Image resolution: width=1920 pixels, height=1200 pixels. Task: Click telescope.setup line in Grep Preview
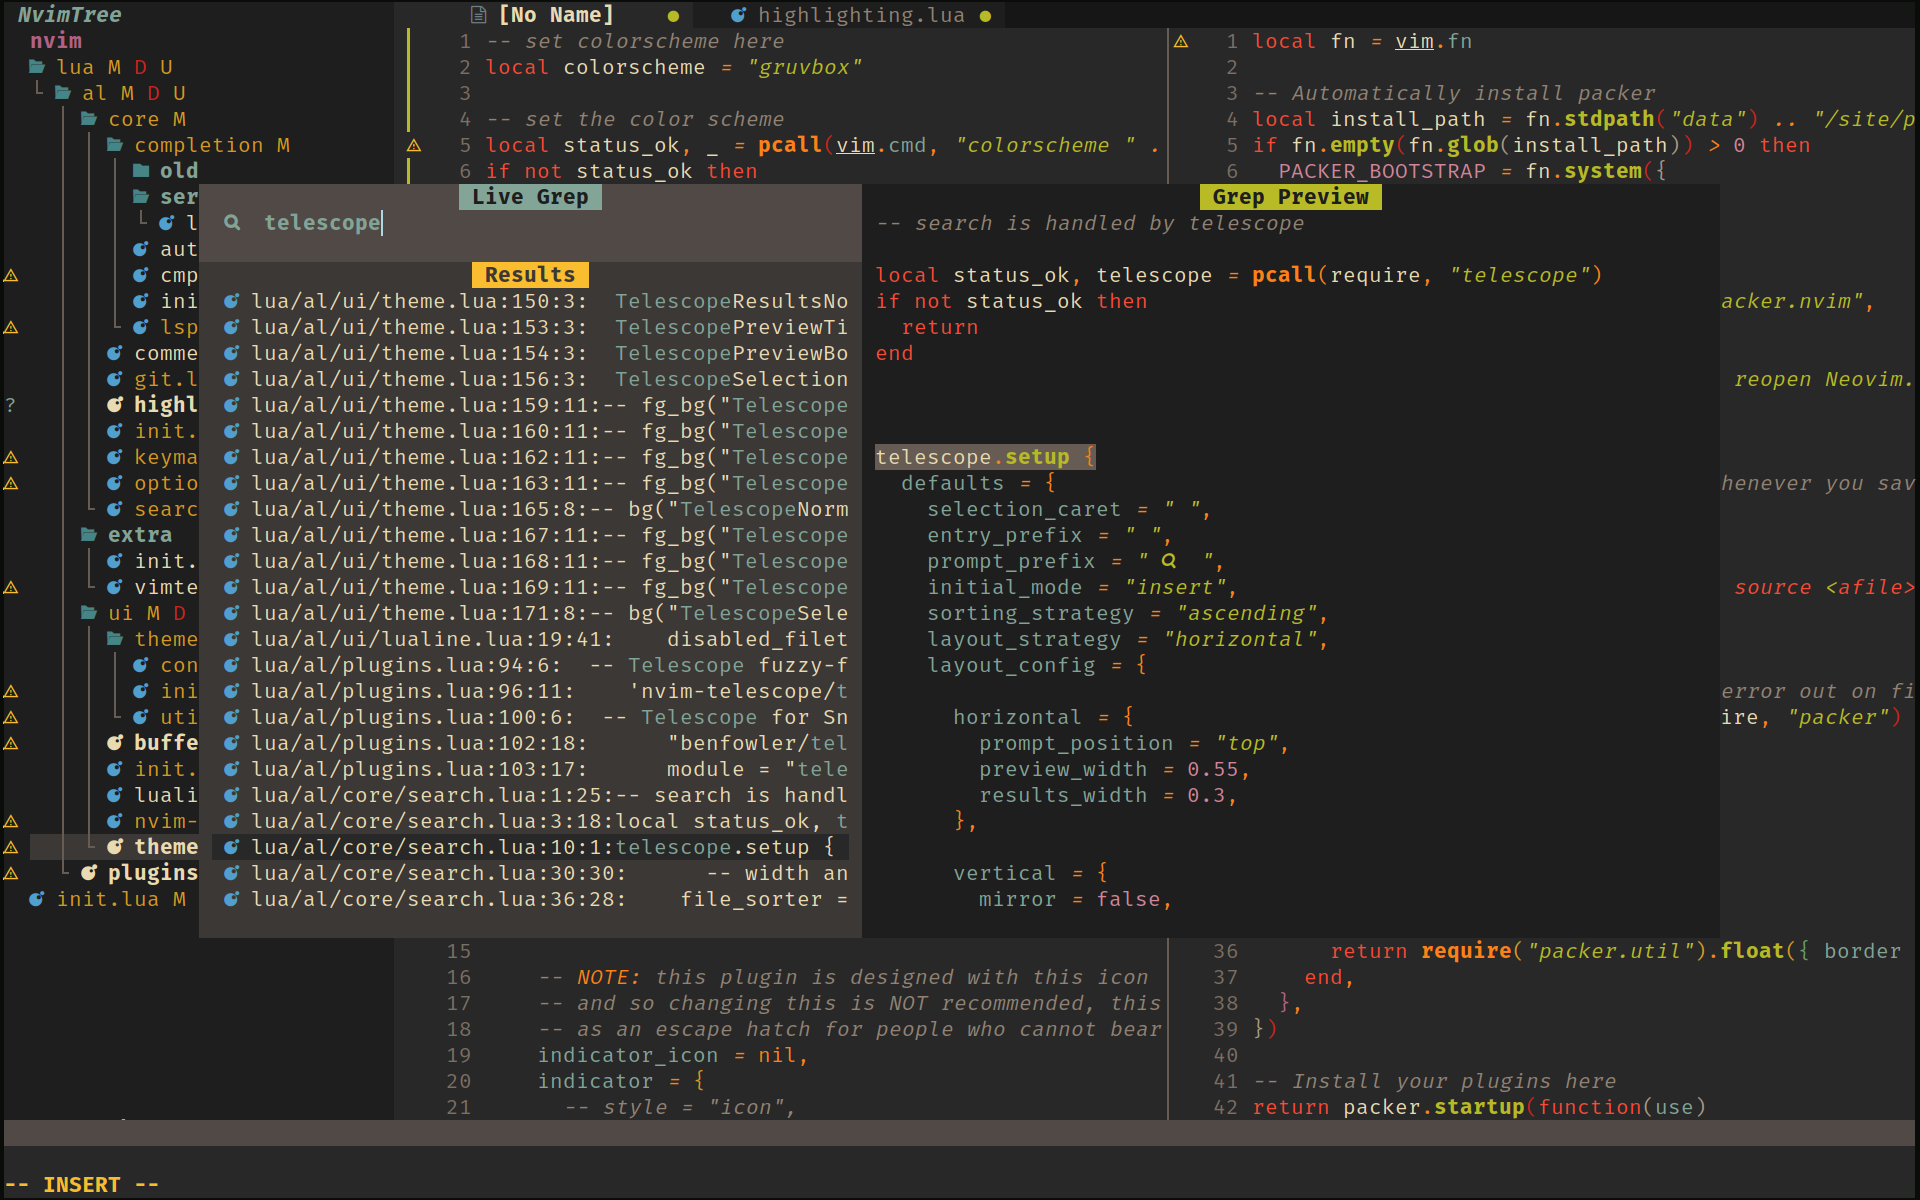(x=985, y=457)
